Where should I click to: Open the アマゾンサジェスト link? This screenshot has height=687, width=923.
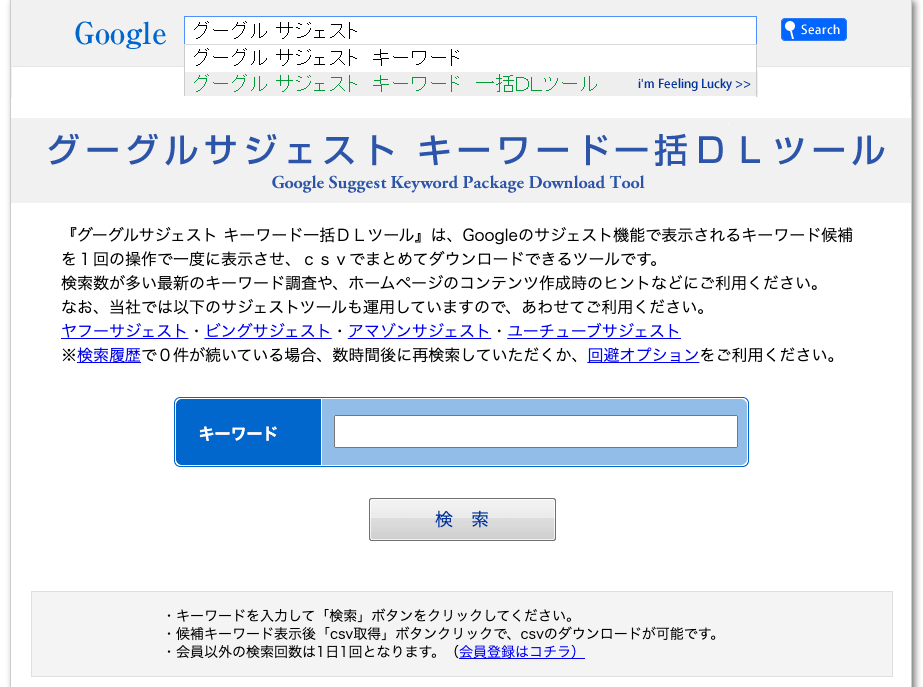tap(419, 331)
